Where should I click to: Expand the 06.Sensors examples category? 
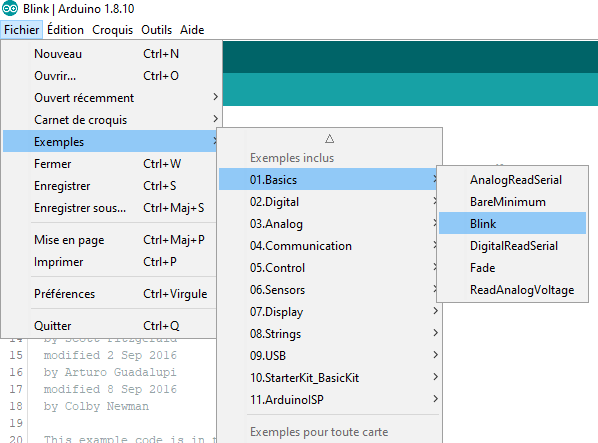[x=329, y=290]
